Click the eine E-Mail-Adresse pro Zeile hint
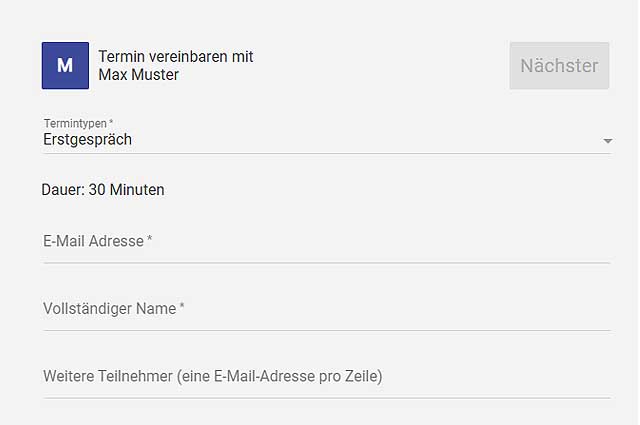 (280, 376)
